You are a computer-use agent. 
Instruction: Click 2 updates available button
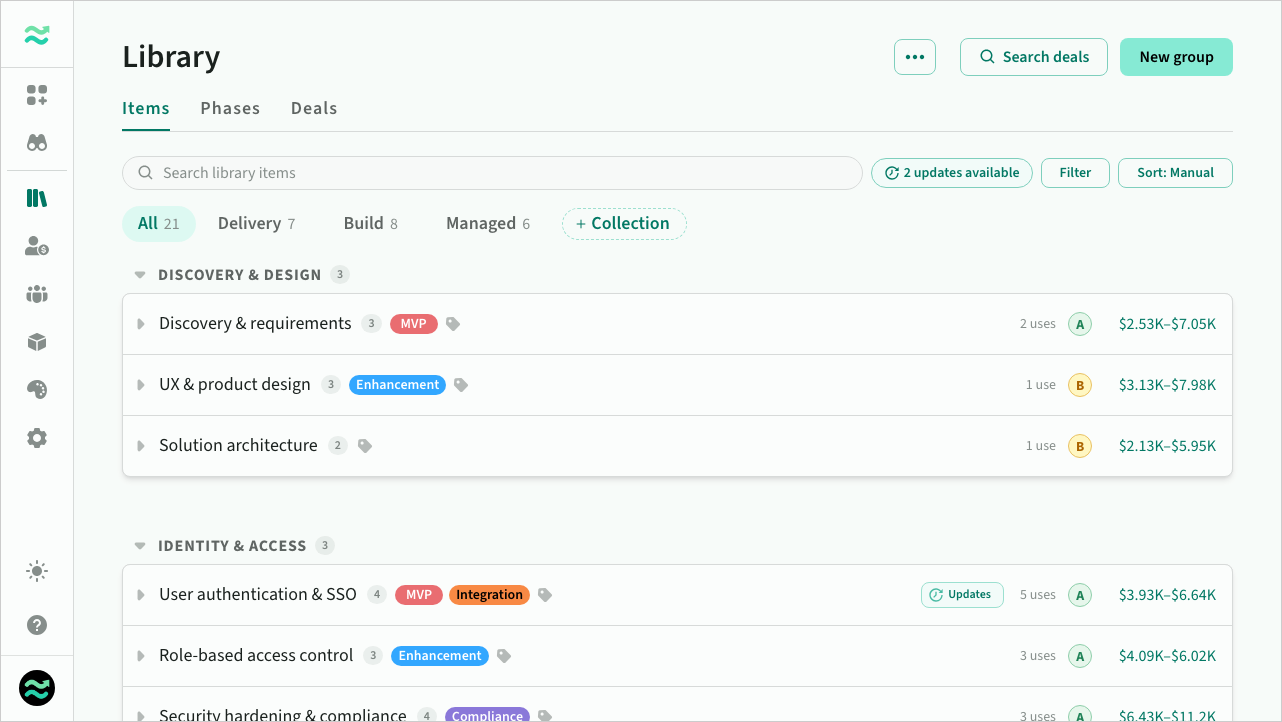click(x=952, y=173)
